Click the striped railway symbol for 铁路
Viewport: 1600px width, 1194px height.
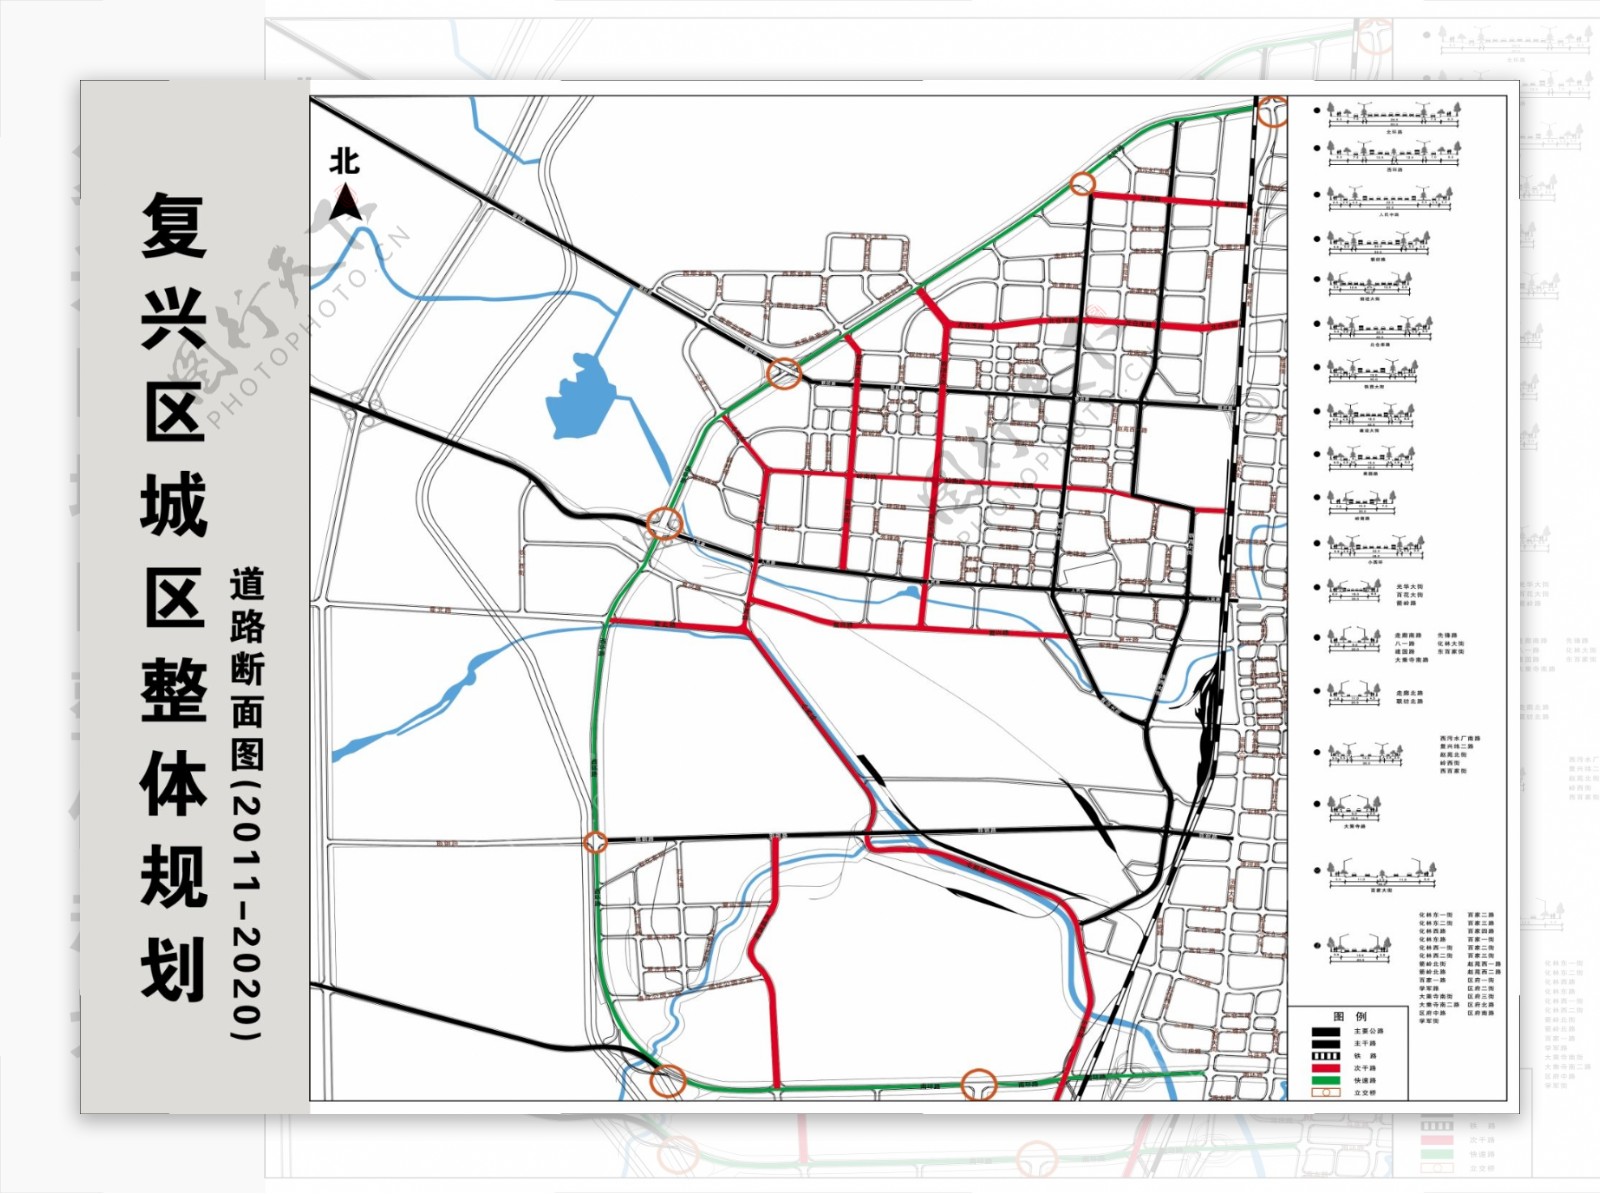tap(1325, 1056)
